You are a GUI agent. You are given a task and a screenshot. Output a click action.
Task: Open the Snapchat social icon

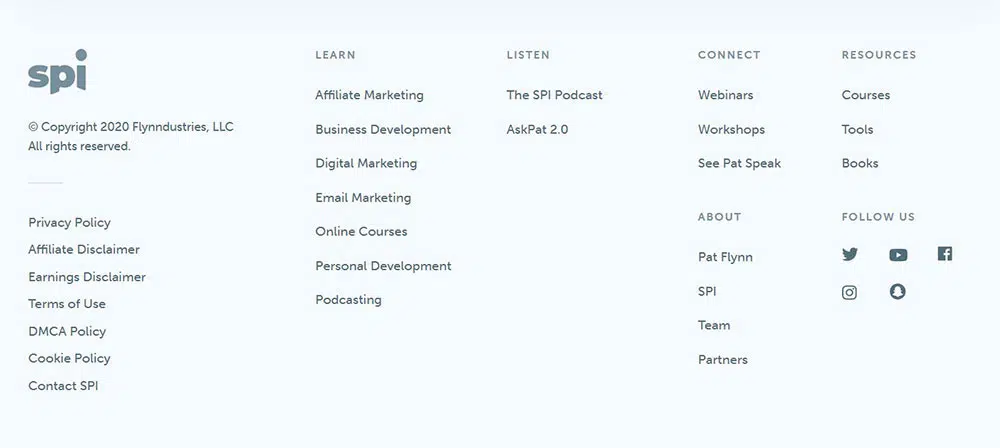[x=898, y=292]
